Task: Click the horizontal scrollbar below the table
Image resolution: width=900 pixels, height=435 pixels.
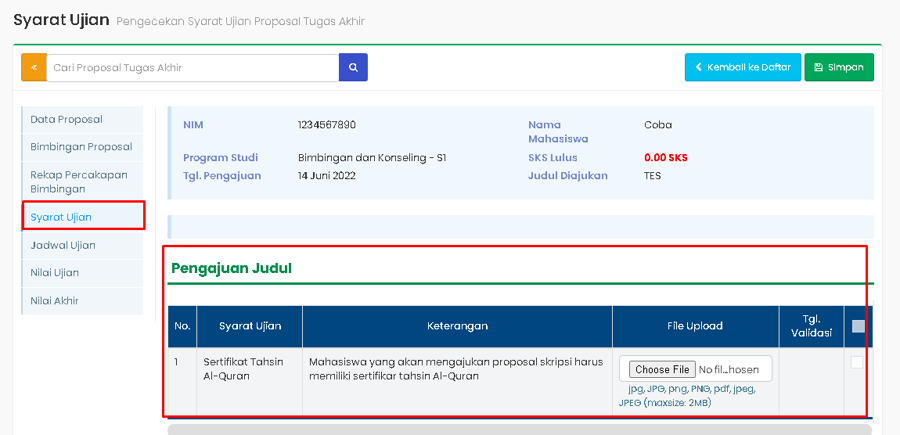Action: pyautogui.click(x=518, y=429)
